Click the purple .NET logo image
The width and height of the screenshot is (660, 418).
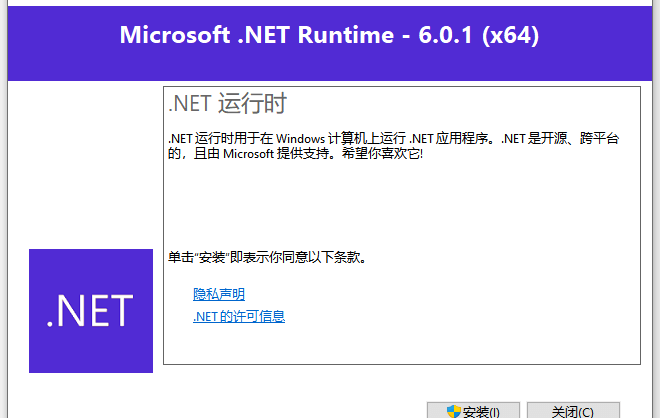tap(91, 311)
